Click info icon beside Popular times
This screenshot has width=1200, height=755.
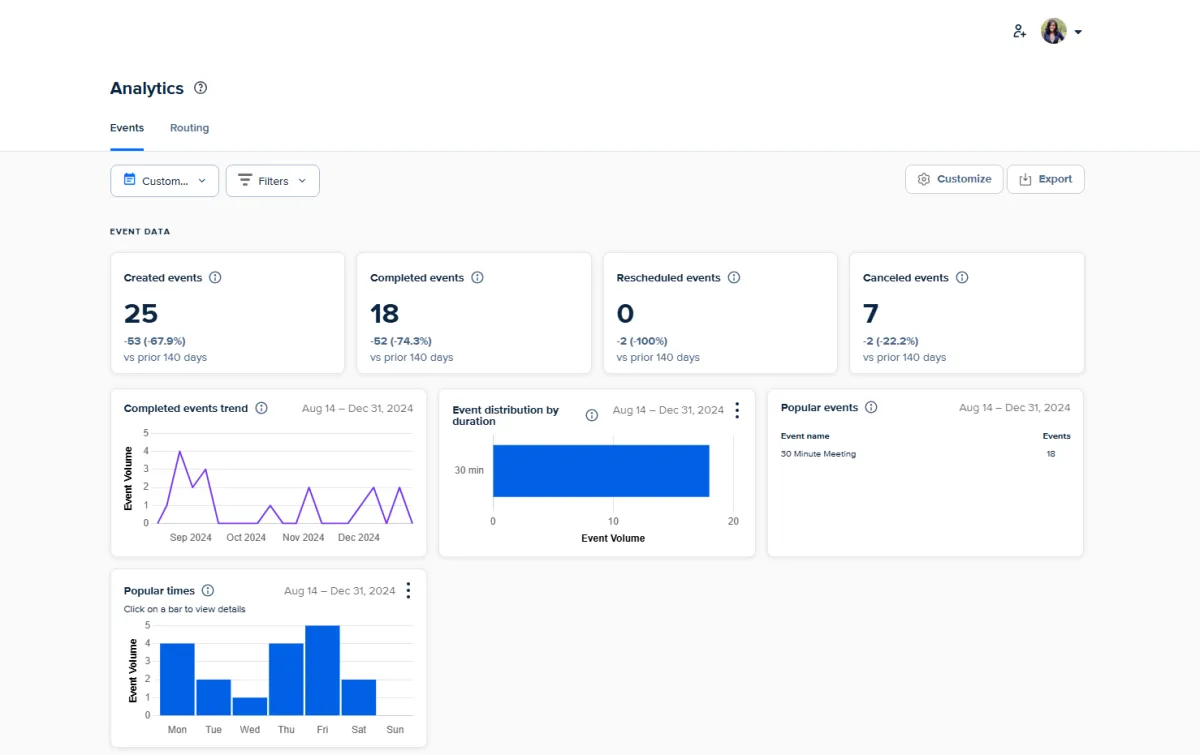click(207, 591)
